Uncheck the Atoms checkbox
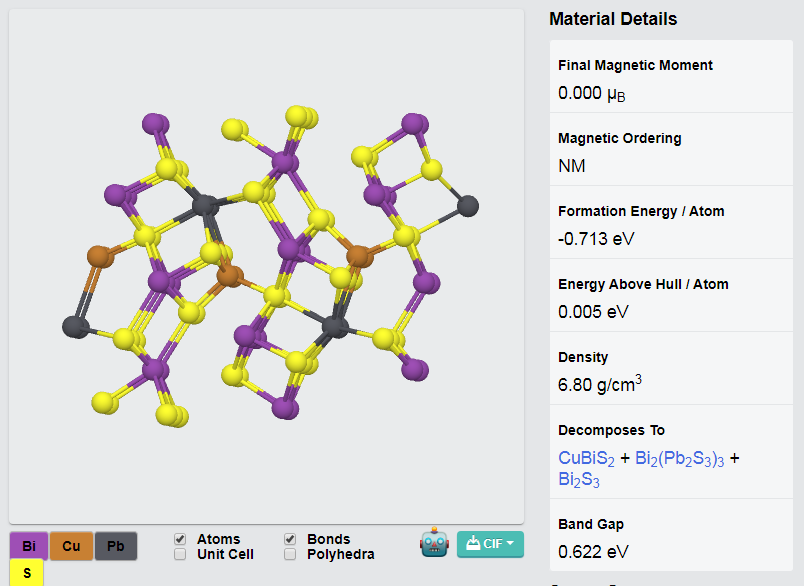This screenshot has height=586, width=804. point(180,539)
